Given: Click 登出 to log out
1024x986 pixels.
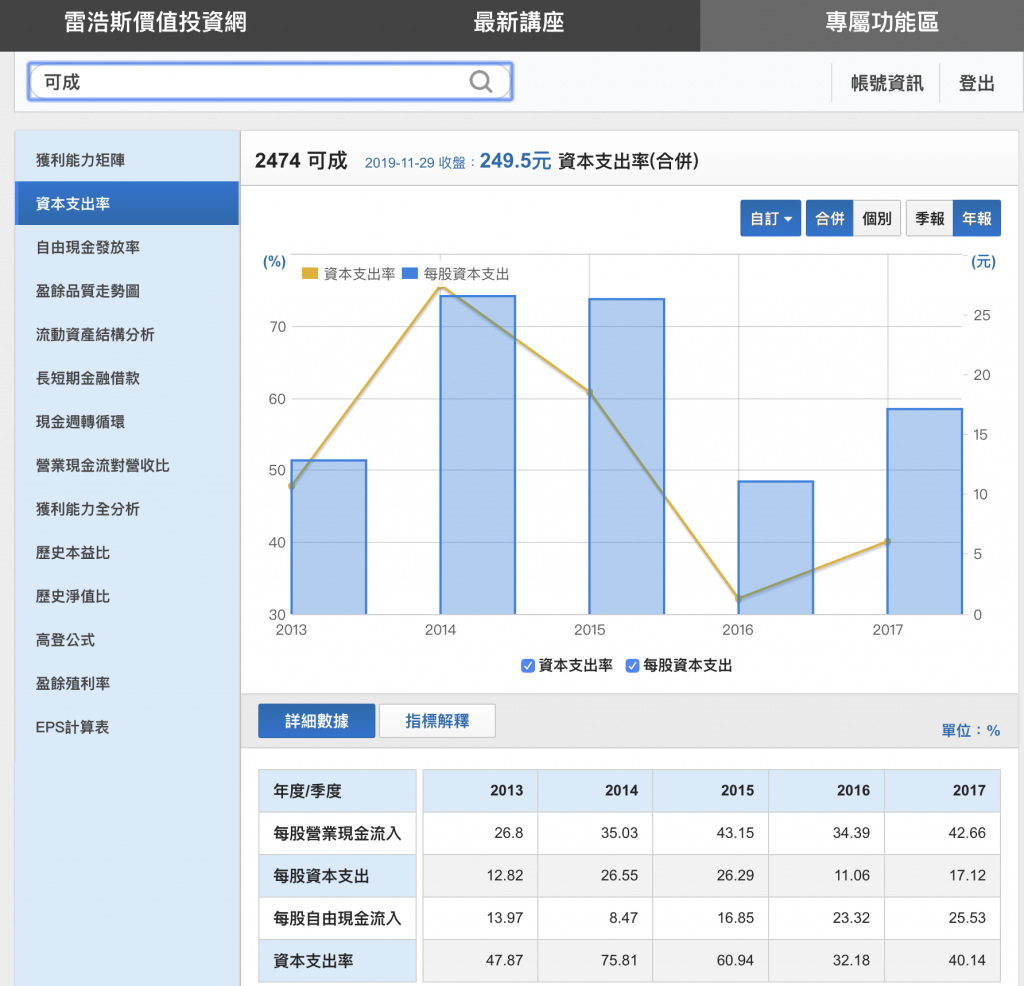Looking at the screenshot, I should [976, 83].
